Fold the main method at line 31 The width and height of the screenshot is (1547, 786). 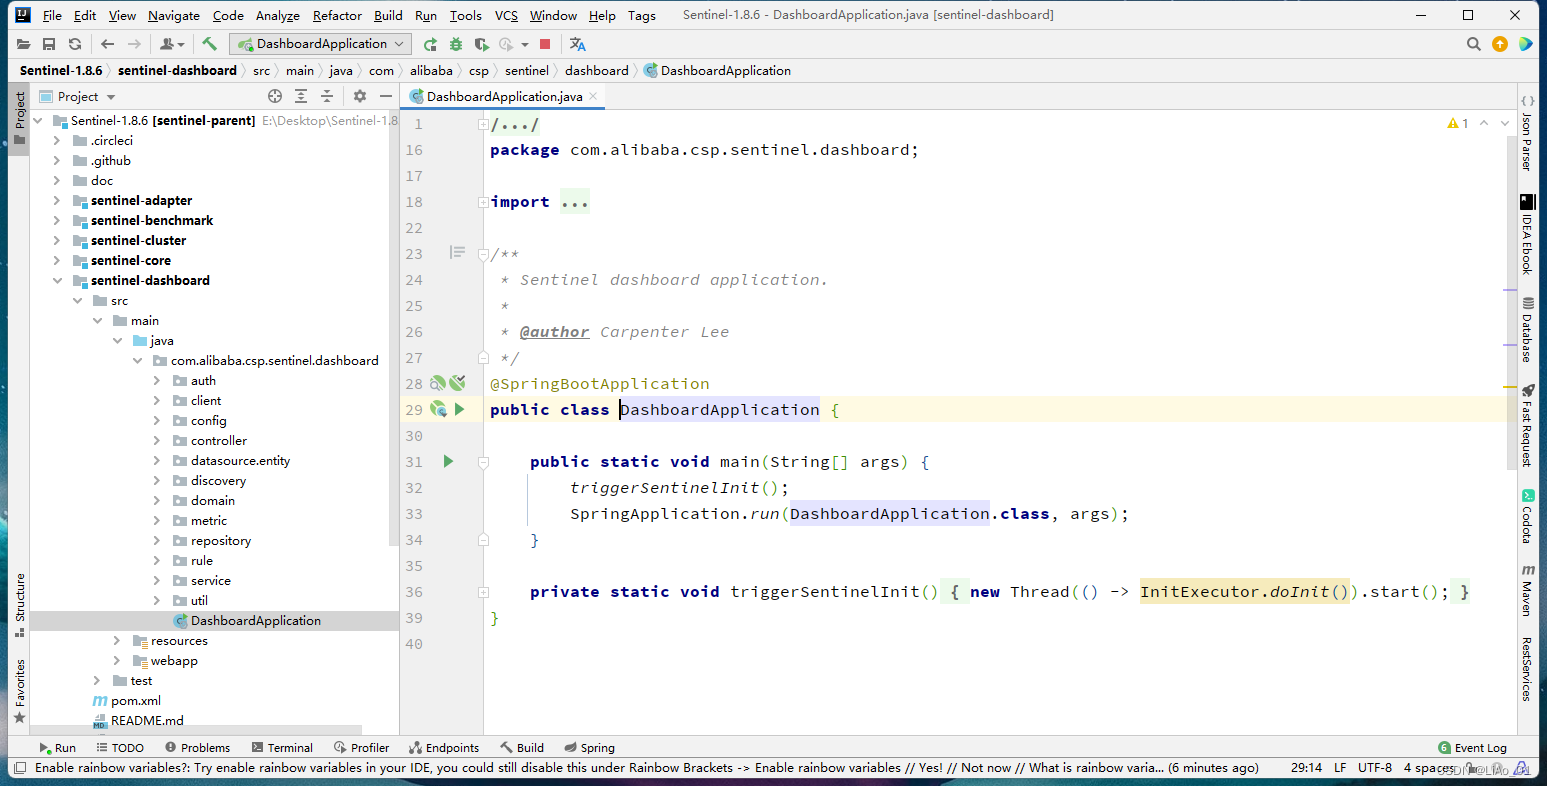pyautogui.click(x=483, y=462)
